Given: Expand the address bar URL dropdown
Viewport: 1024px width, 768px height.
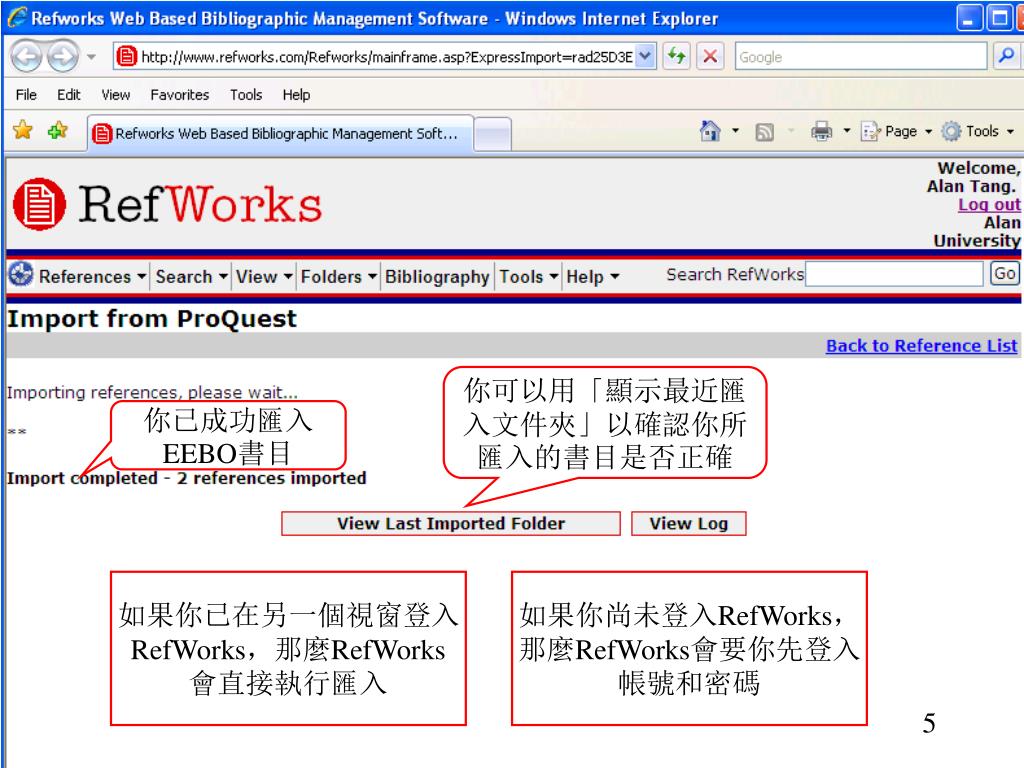Looking at the screenshot, I should [x=645, y=57].
